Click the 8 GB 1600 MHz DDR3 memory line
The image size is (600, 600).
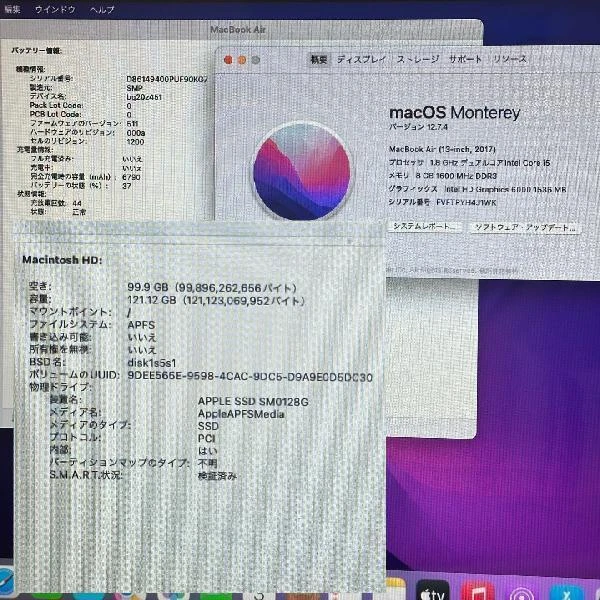coord(443,176)
